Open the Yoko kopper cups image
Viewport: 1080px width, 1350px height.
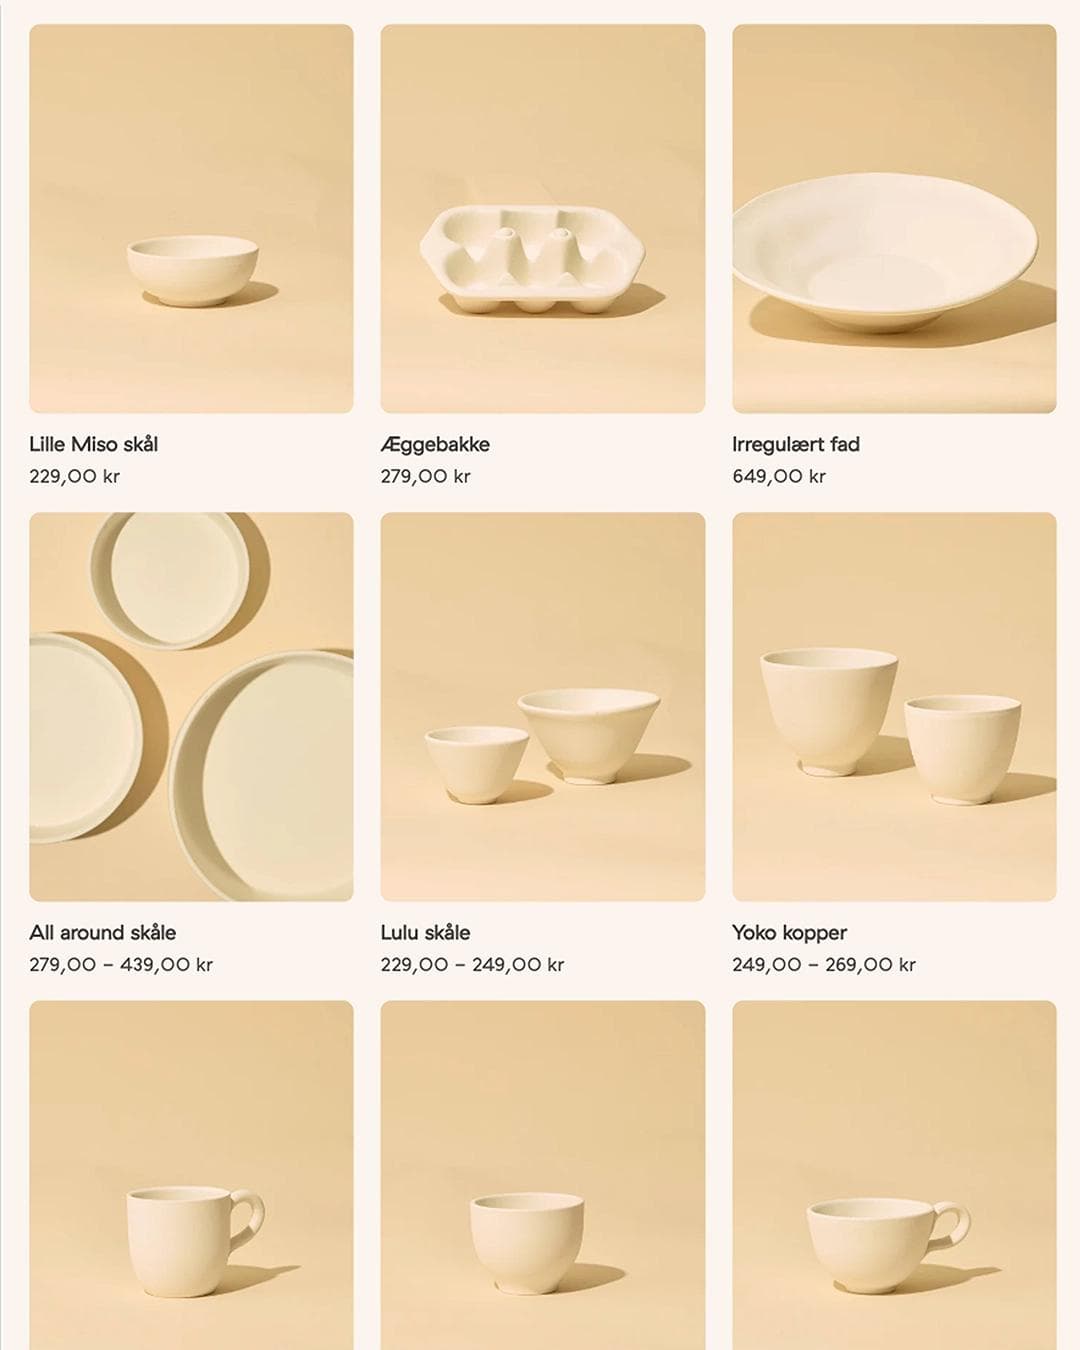[894, 707]
